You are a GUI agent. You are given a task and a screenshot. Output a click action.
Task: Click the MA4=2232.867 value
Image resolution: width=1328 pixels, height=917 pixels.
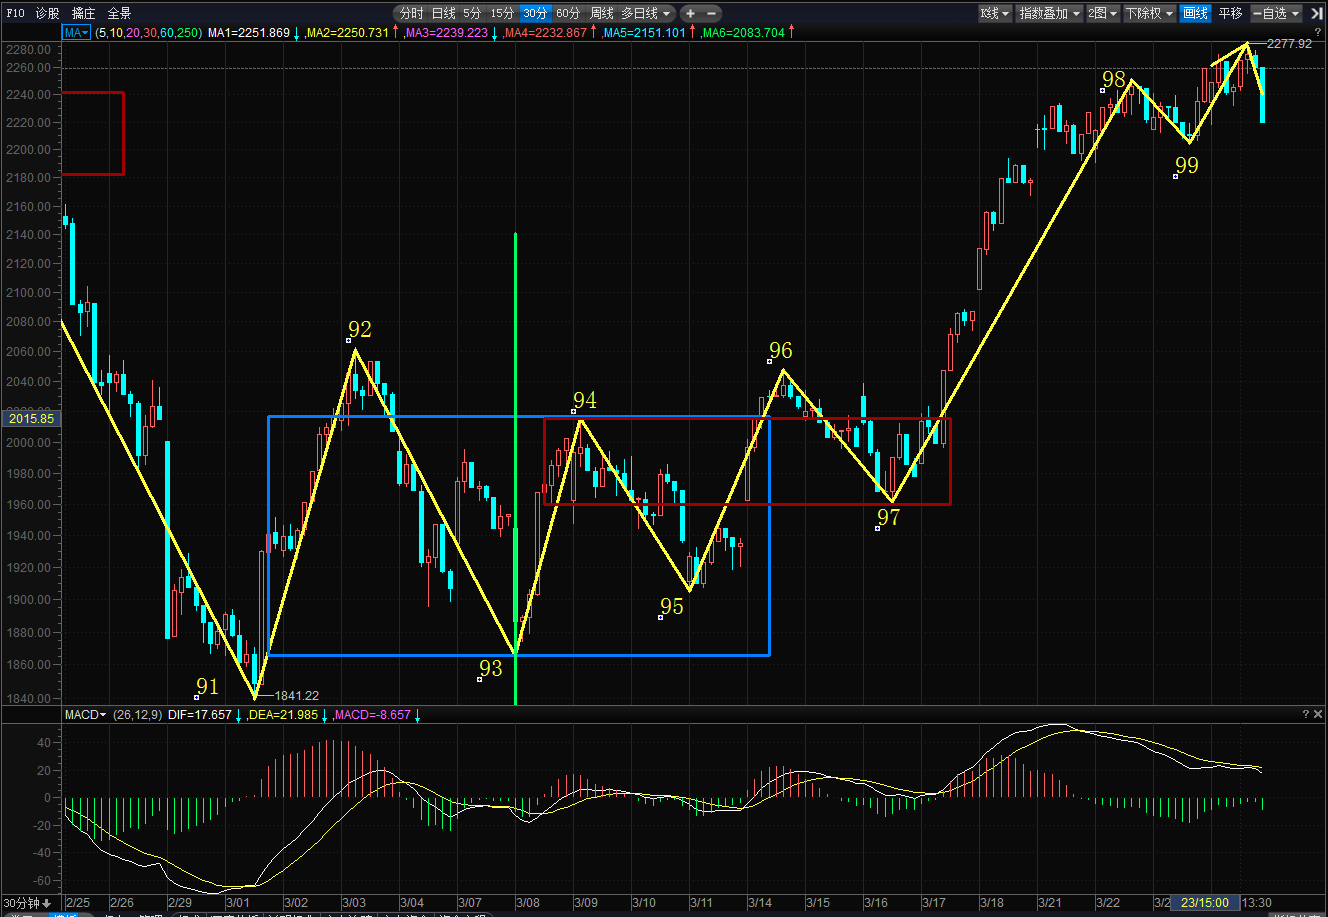pos(545,33)
